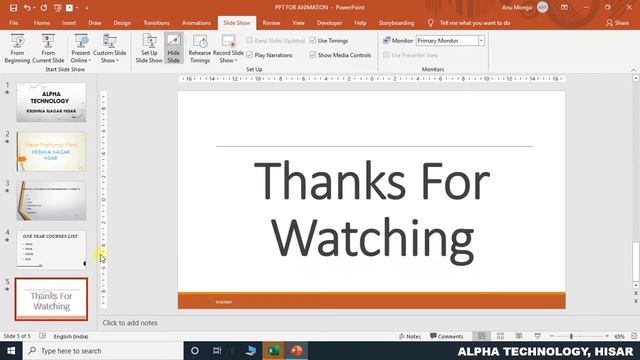
Task: Click English (India) language indicator
Action: coord(71,336)
